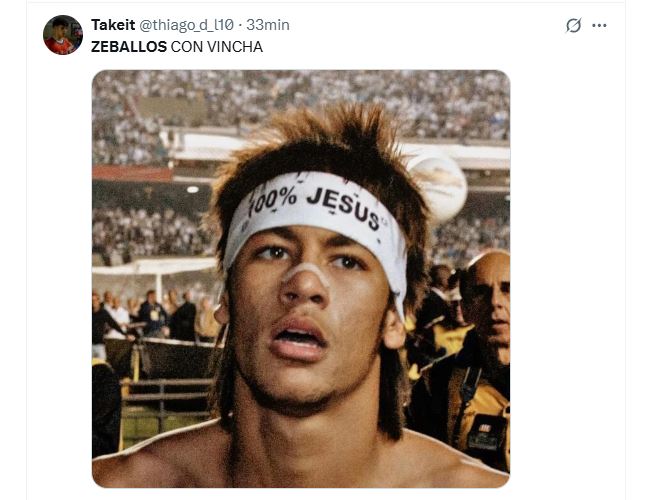Click the 33min timestamp link

[267, 24]
